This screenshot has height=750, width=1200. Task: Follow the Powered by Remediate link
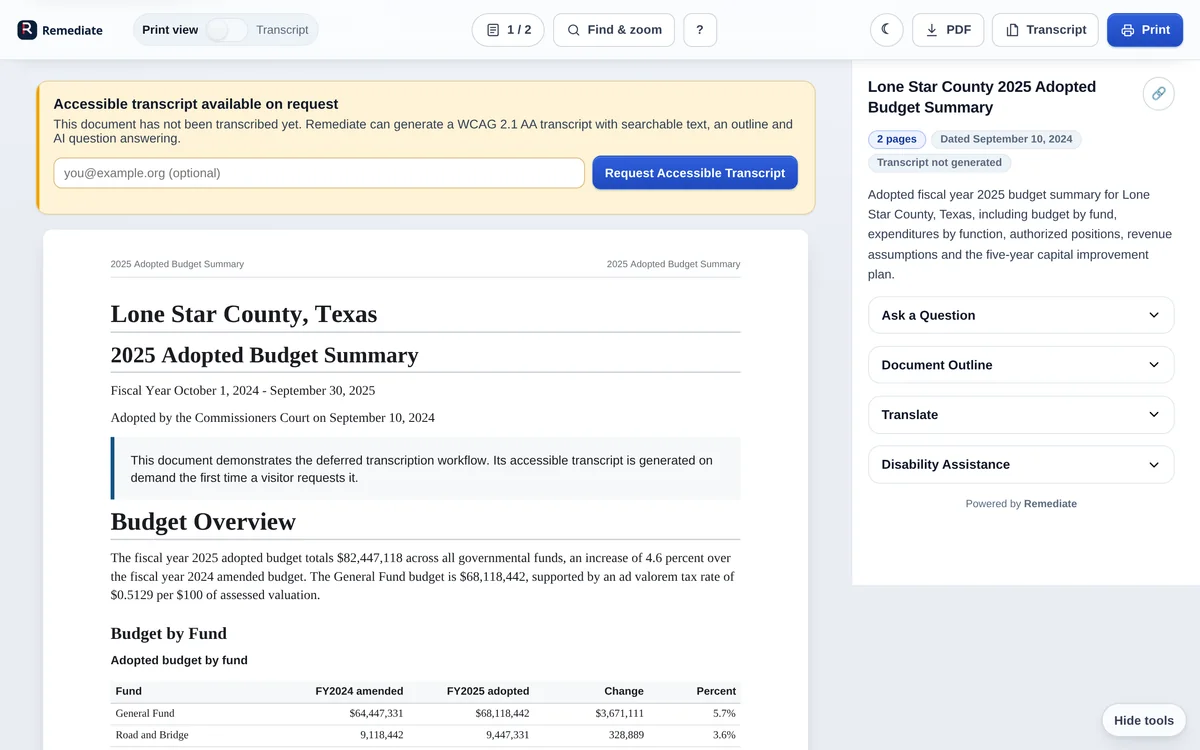(1050, 504)
